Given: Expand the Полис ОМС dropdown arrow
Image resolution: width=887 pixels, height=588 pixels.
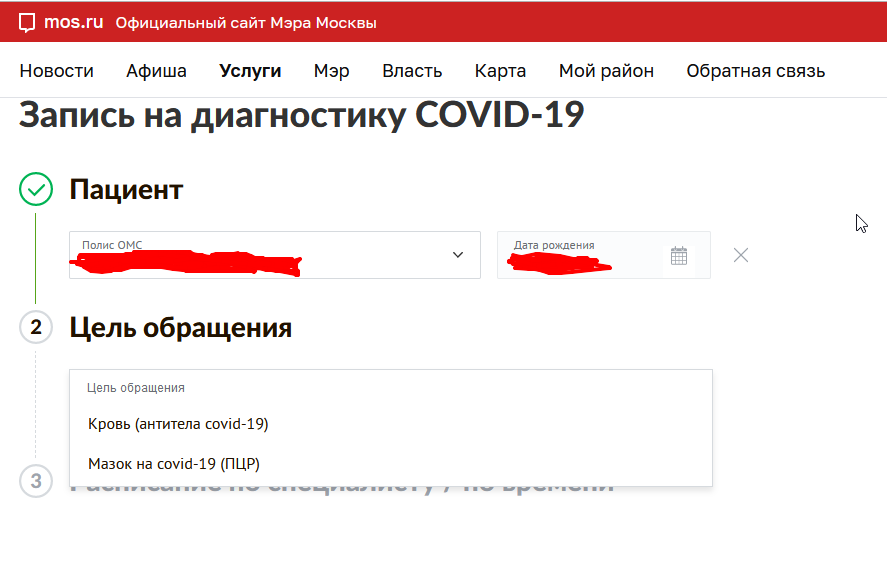Looking at the screenshot, I should (x=458, y=255).
